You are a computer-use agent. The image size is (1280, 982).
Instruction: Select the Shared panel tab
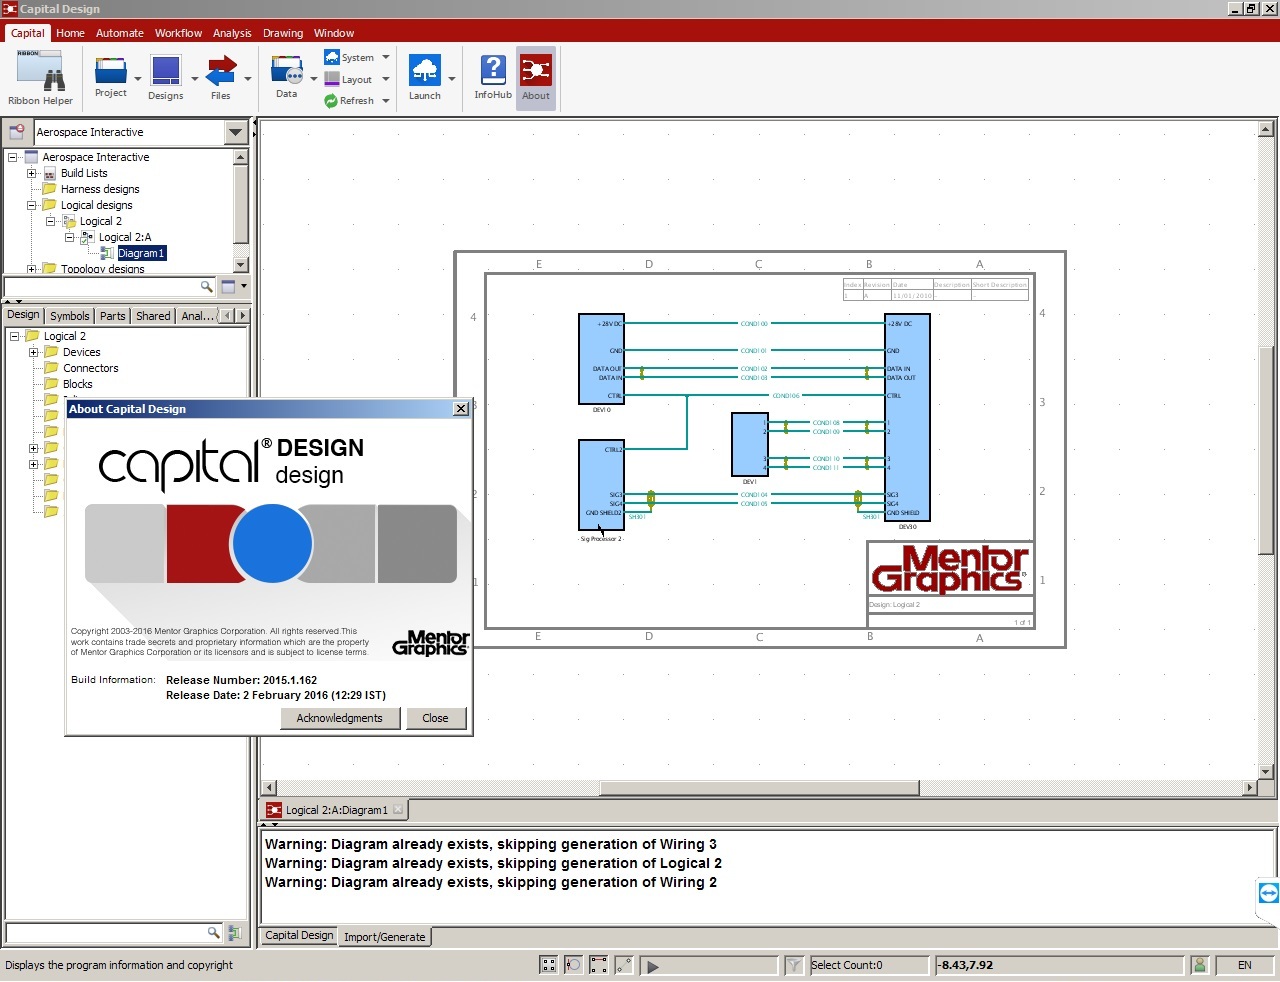pos(153,316)
